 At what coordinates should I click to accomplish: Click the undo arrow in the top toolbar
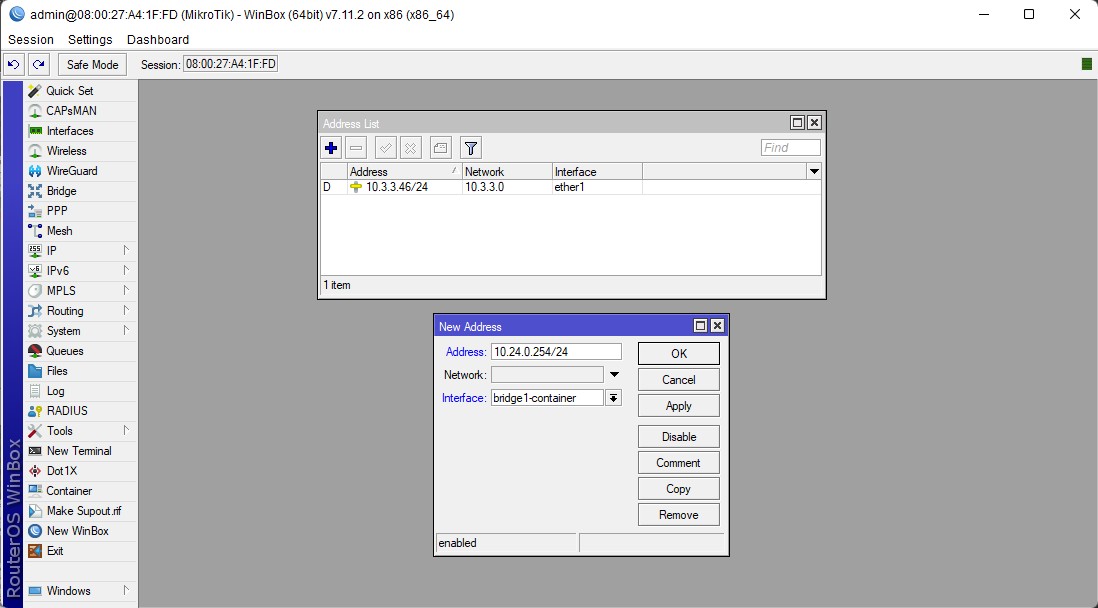tap(14, 64)
